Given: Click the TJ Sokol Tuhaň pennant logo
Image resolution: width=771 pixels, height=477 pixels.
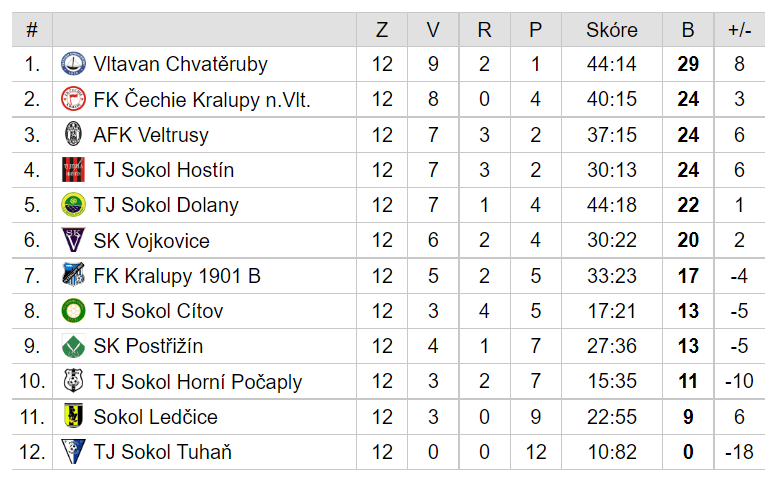Looking at the screenshot, I should point(73,452).
